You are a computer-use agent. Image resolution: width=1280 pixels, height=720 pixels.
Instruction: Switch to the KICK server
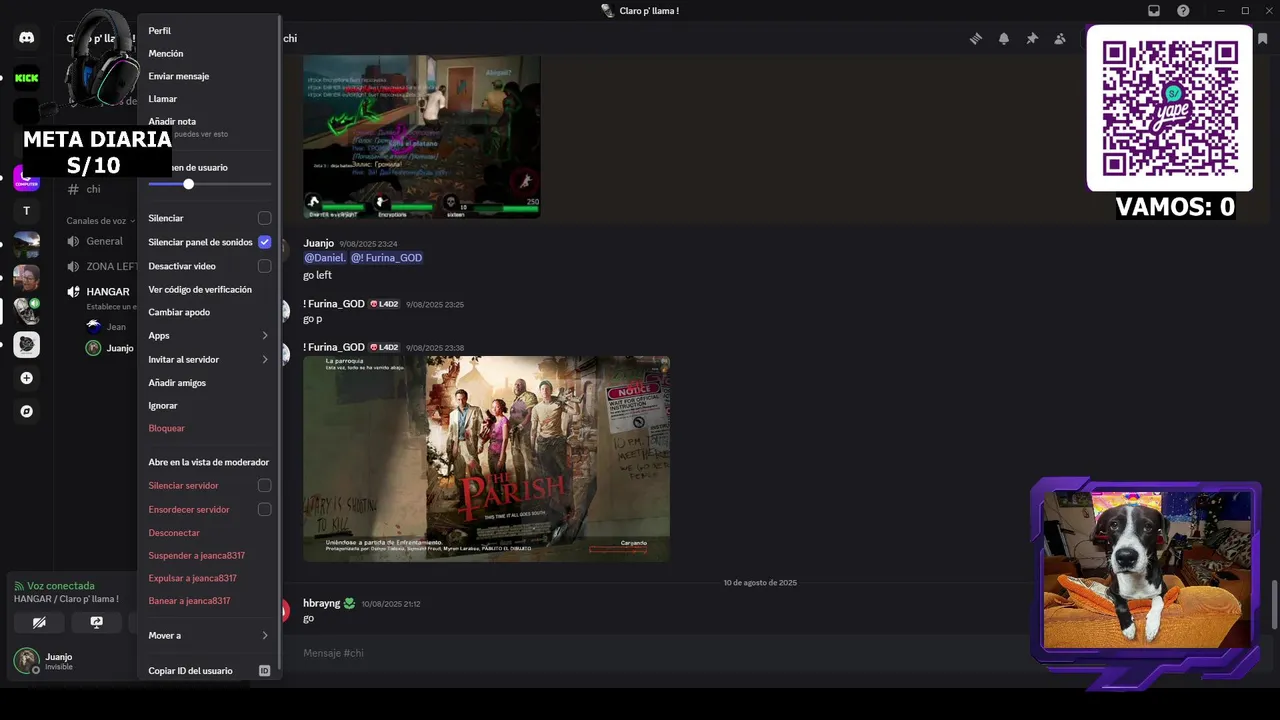coord(27,77)
